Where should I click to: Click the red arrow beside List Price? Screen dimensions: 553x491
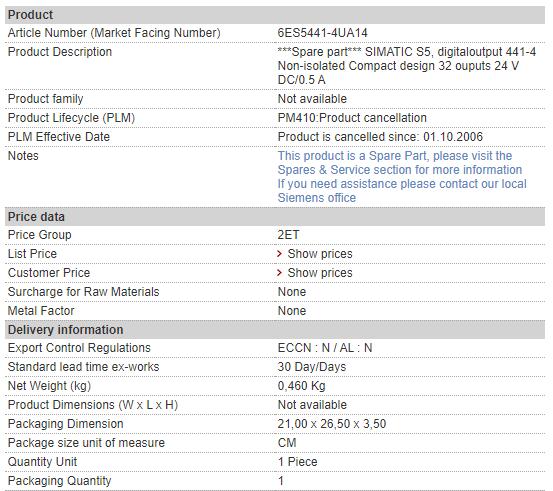[280, 254]
